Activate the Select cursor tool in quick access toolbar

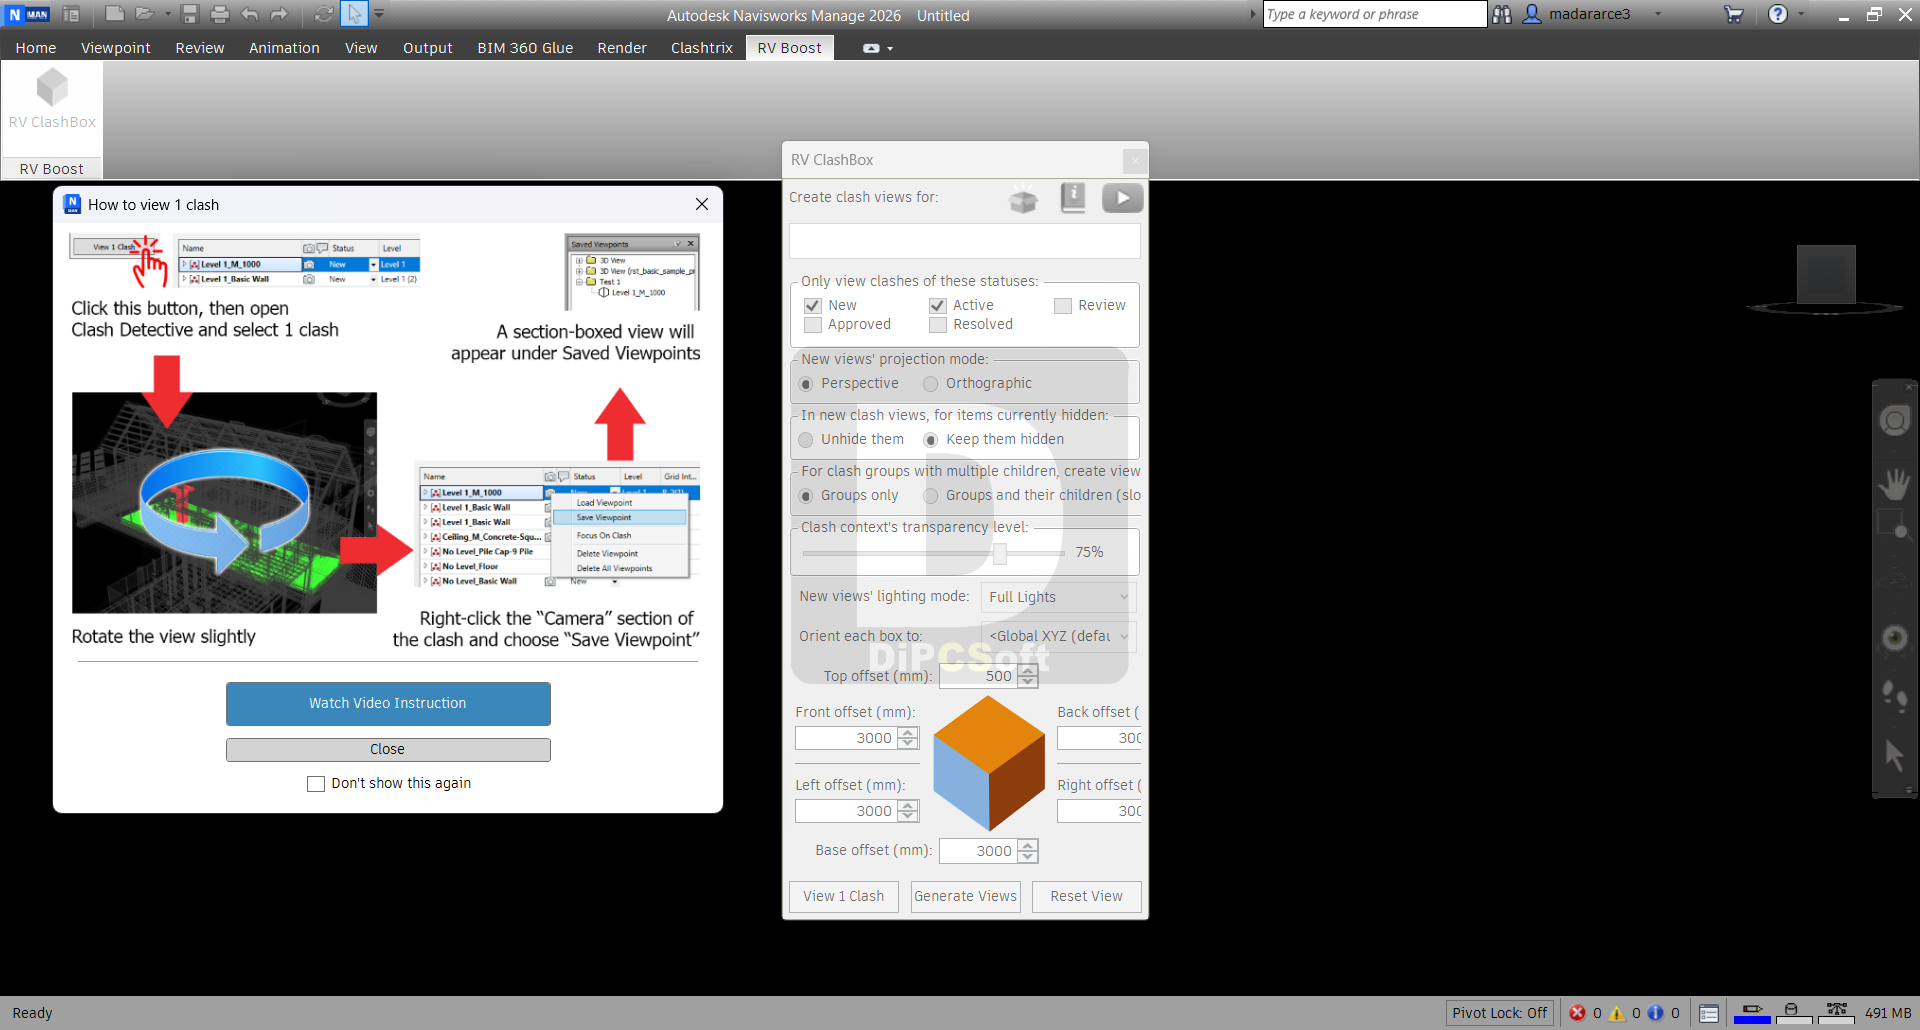[x=354, y=14]
